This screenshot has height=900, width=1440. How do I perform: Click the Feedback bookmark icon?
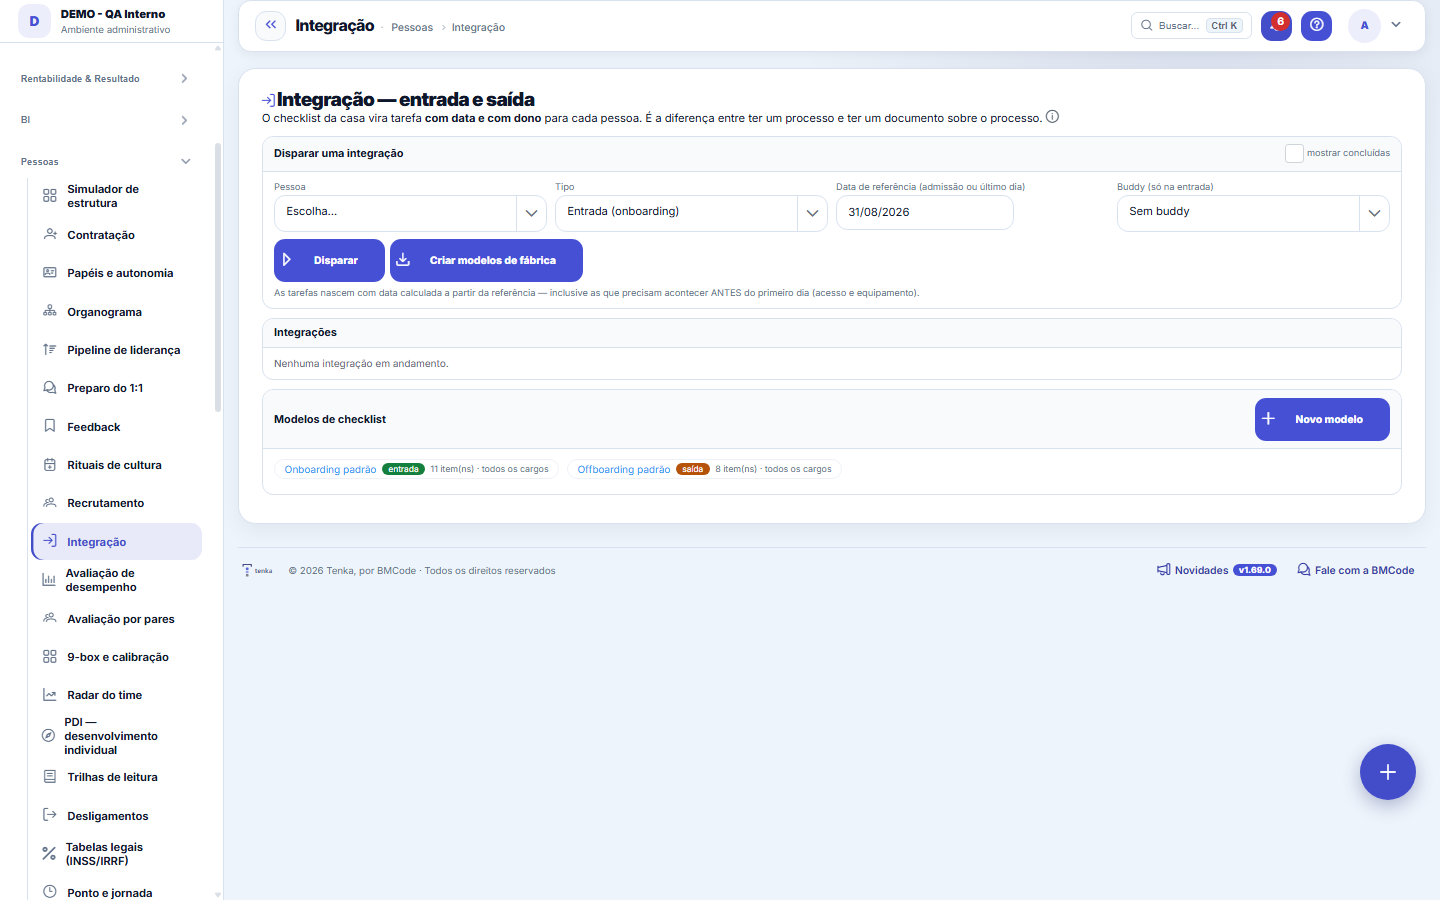pyautogui.click(x=50, y=427)
